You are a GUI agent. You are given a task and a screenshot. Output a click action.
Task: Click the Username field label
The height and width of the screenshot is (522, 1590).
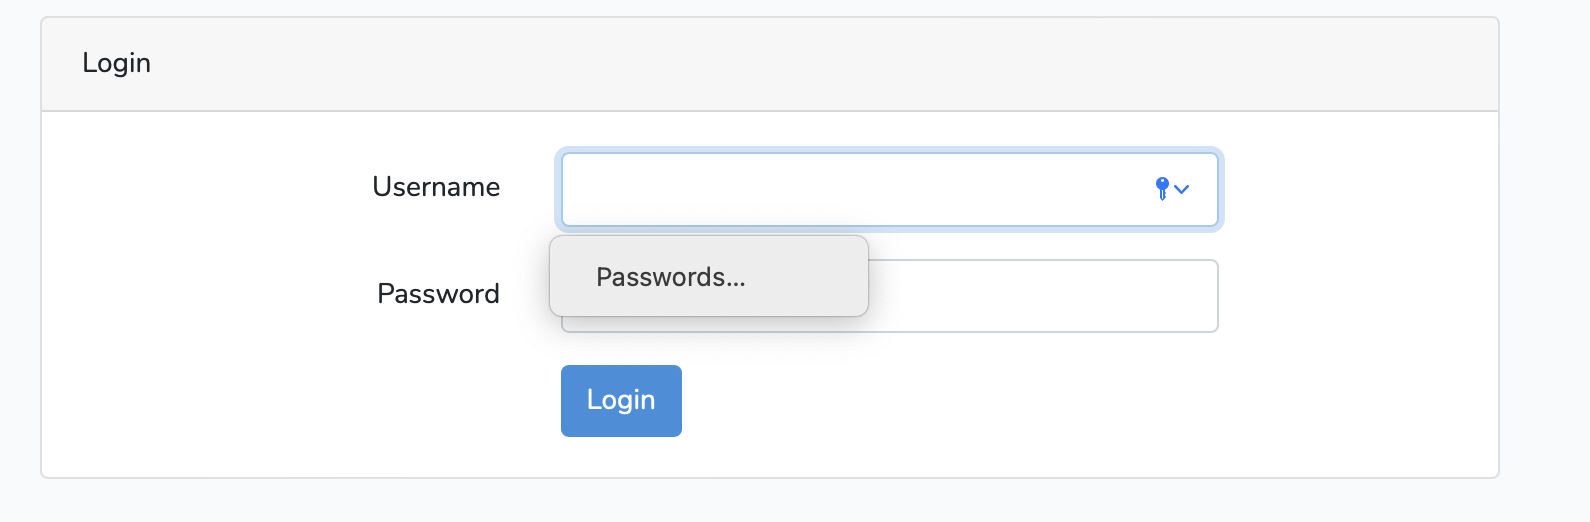436,187
